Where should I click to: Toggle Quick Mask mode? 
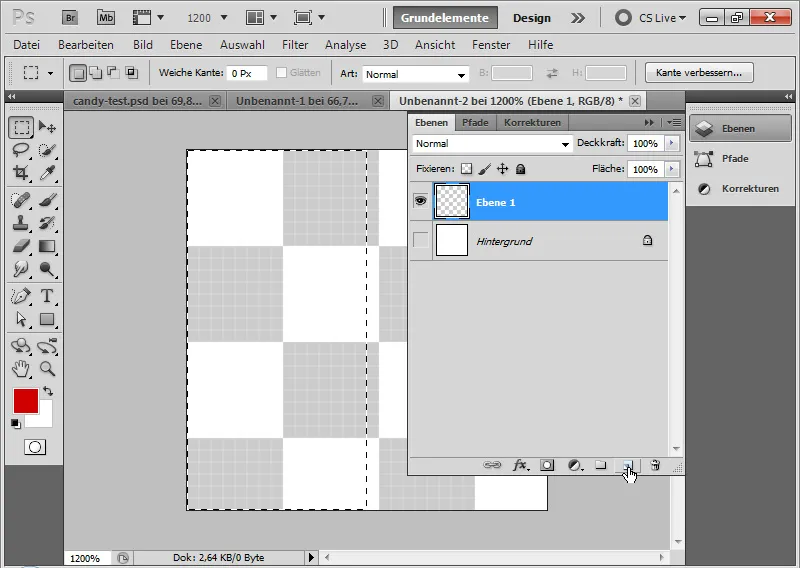coord(35,447)
